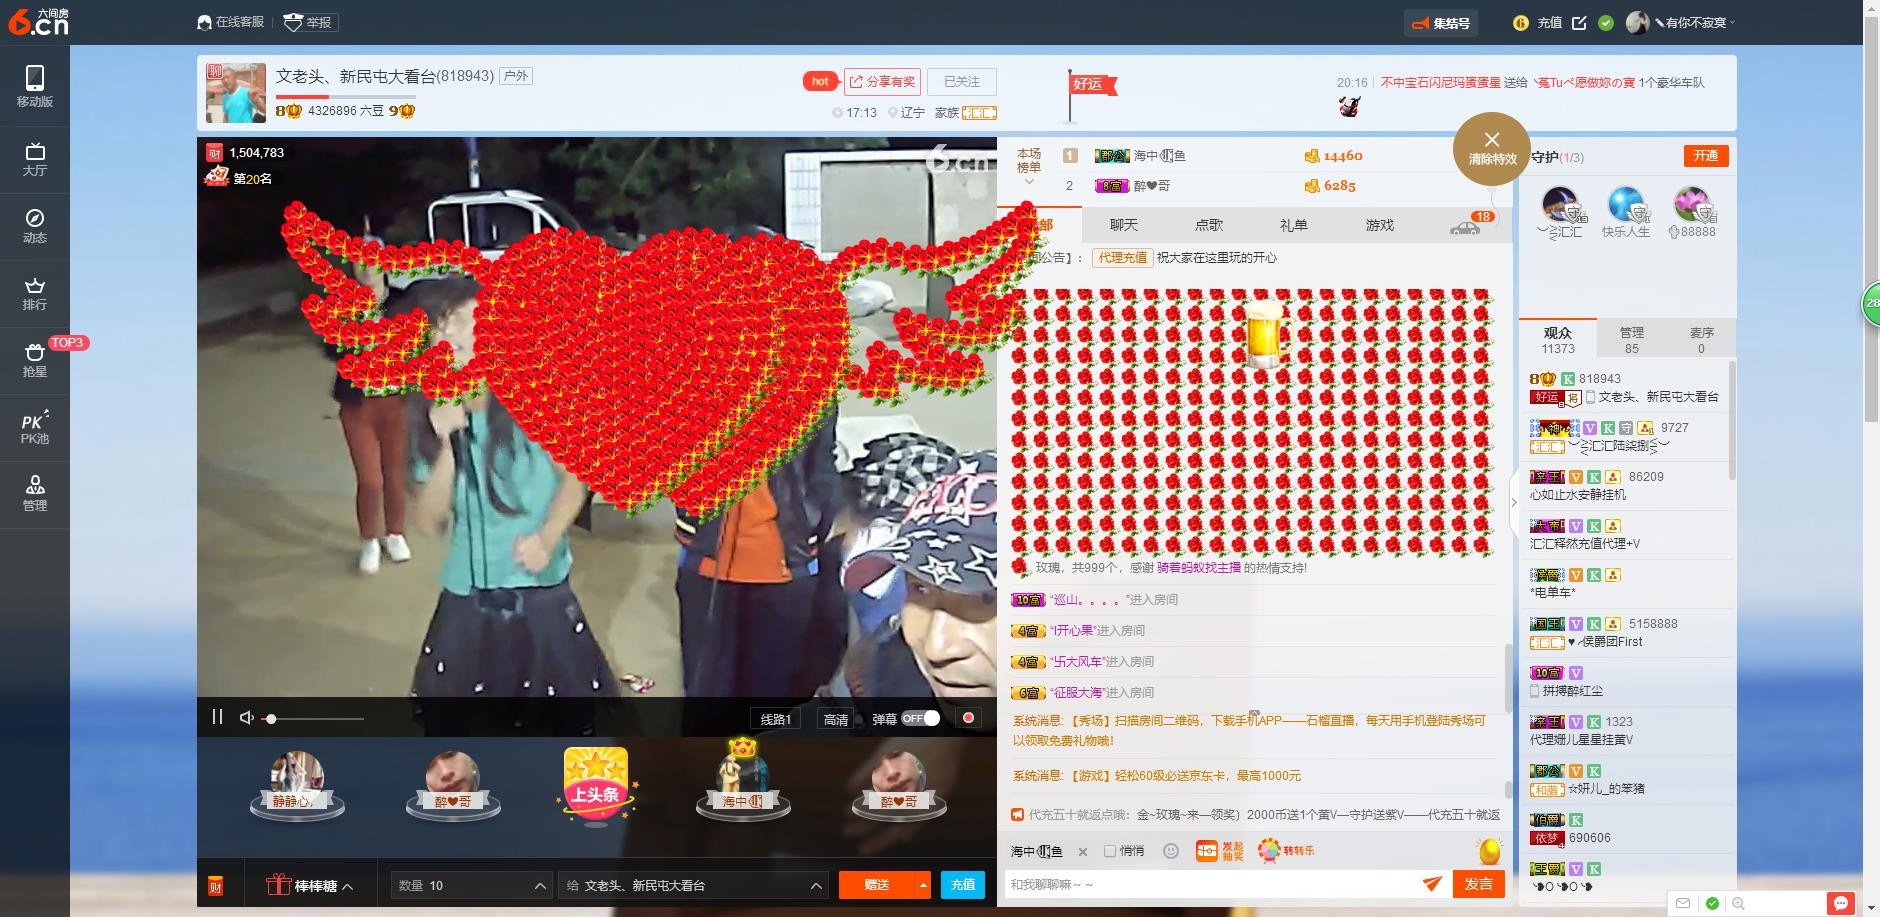Open the 数量 10 quantity dropdown
Screen dimensions: 1880x917
pos(472,885)
